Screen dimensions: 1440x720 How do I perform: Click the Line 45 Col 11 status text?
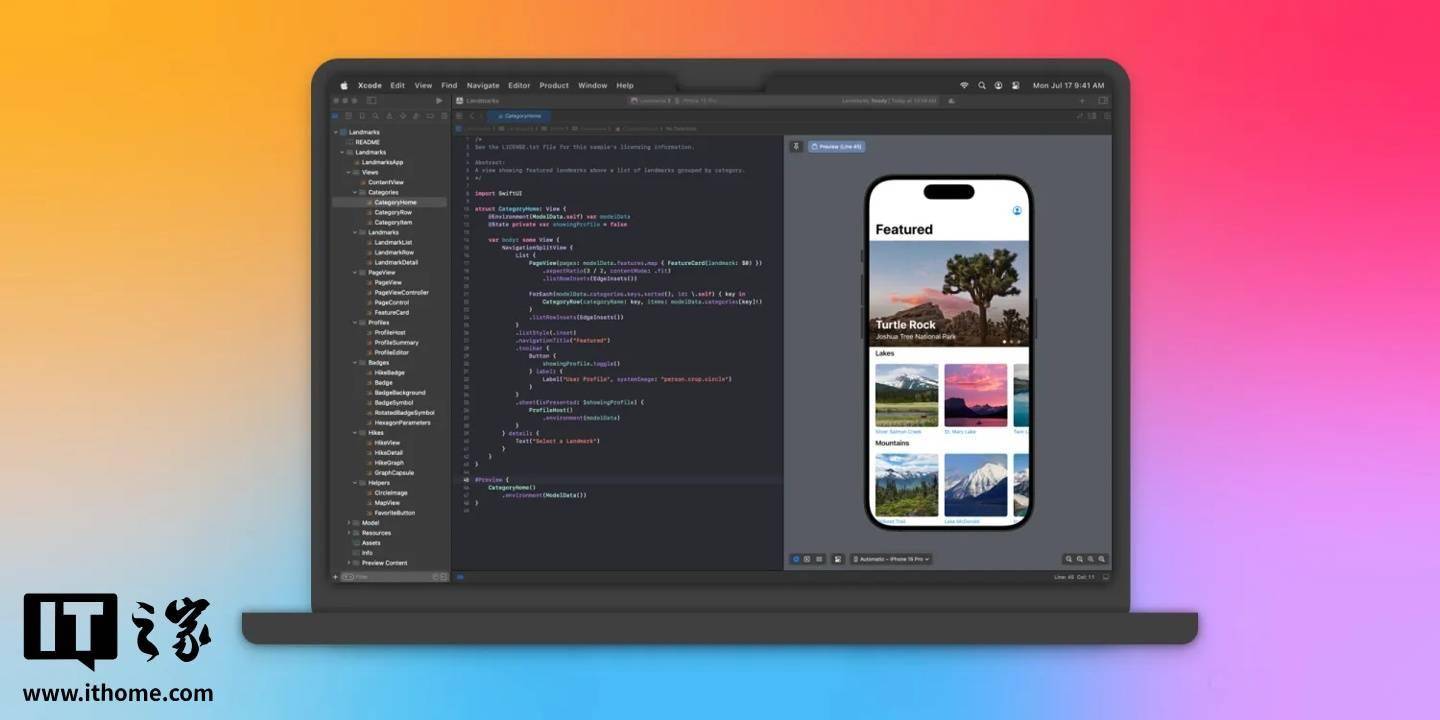pyautogui.click(x=1074, y=577)
